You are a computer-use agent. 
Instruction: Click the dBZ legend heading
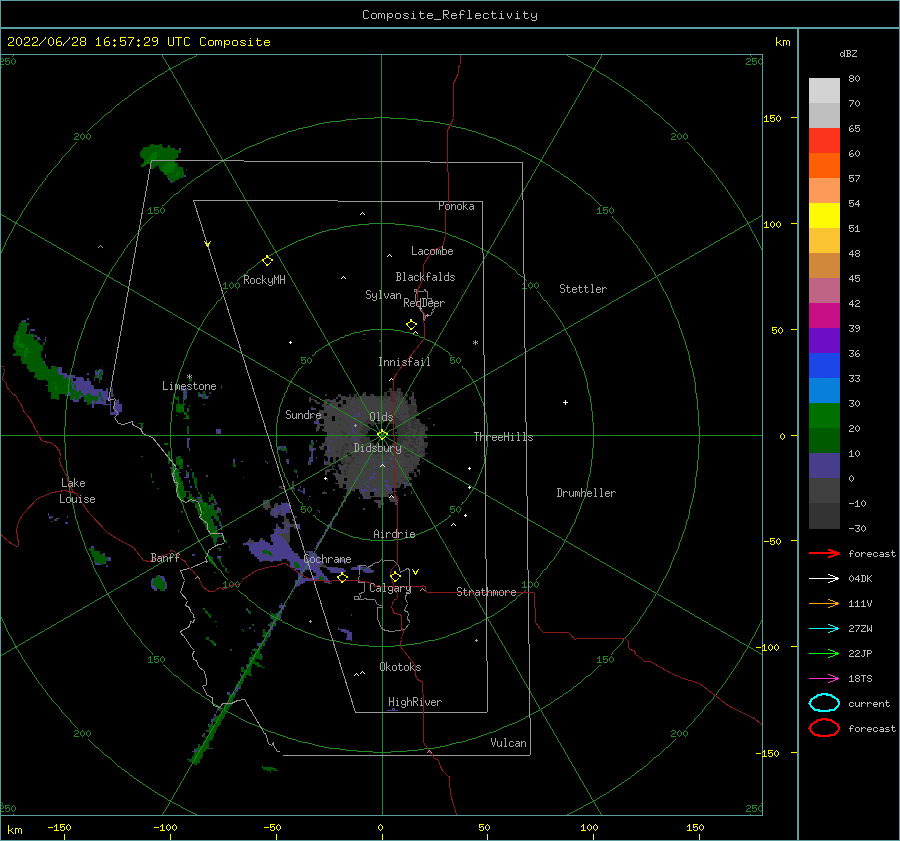click(848, 53)
